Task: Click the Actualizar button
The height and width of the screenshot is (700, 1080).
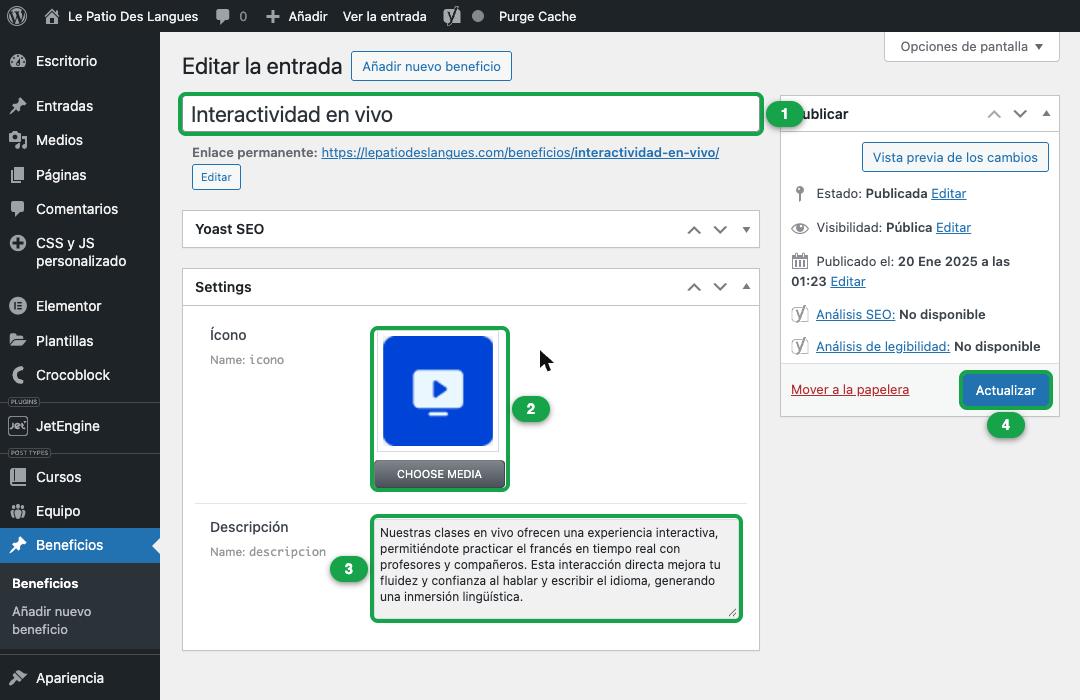Action: pos(1005,390)
